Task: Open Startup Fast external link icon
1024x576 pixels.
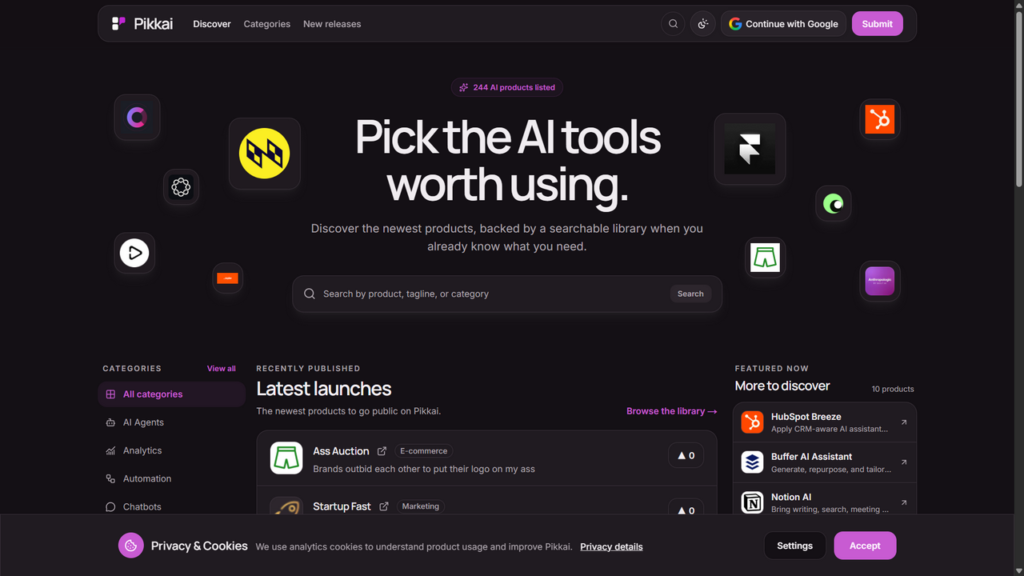Action: click(x=384, y=507)
